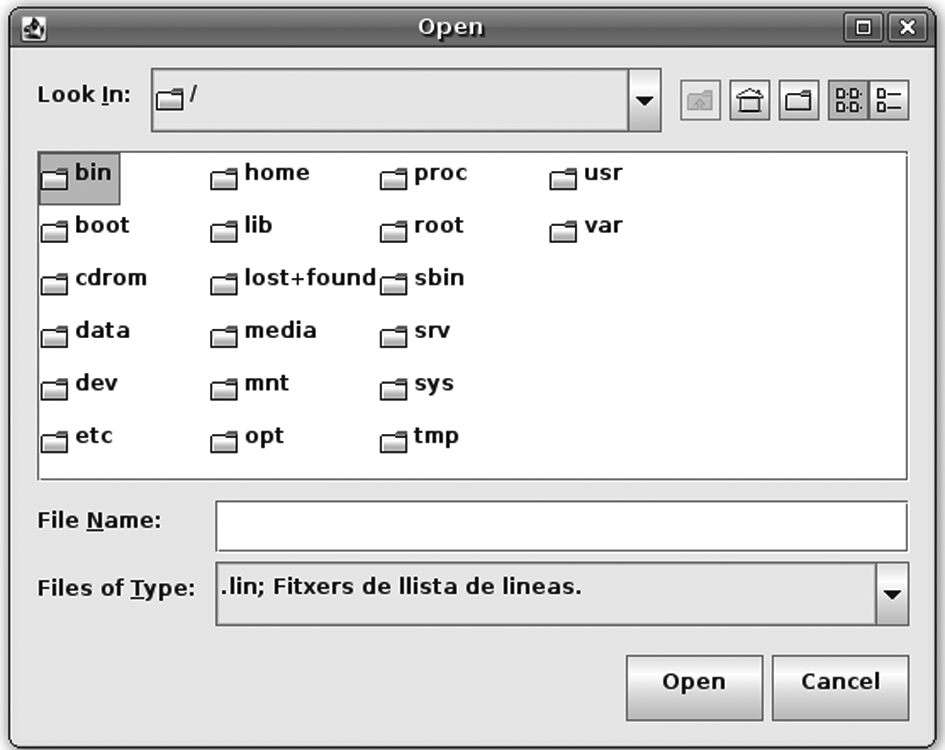Select the media folder

[263, 334]
